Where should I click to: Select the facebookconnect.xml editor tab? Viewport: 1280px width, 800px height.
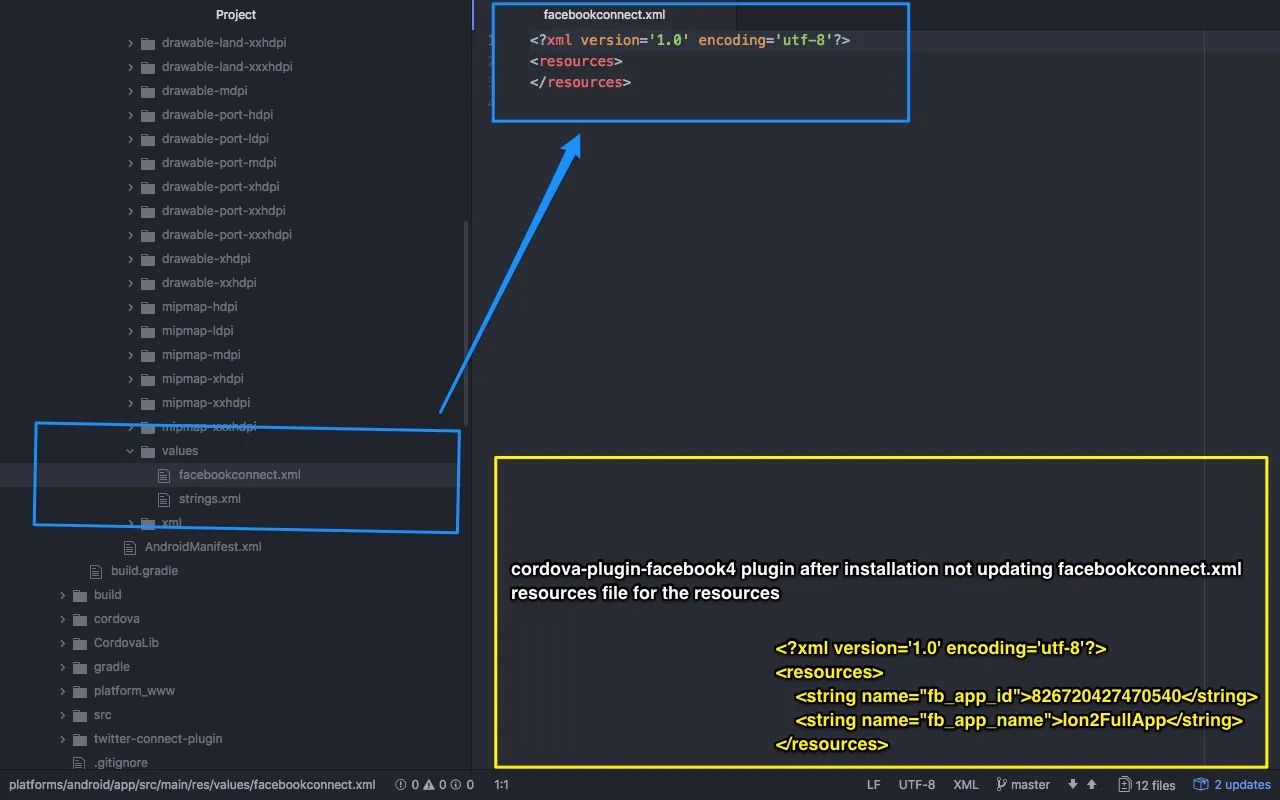point(604,15)
